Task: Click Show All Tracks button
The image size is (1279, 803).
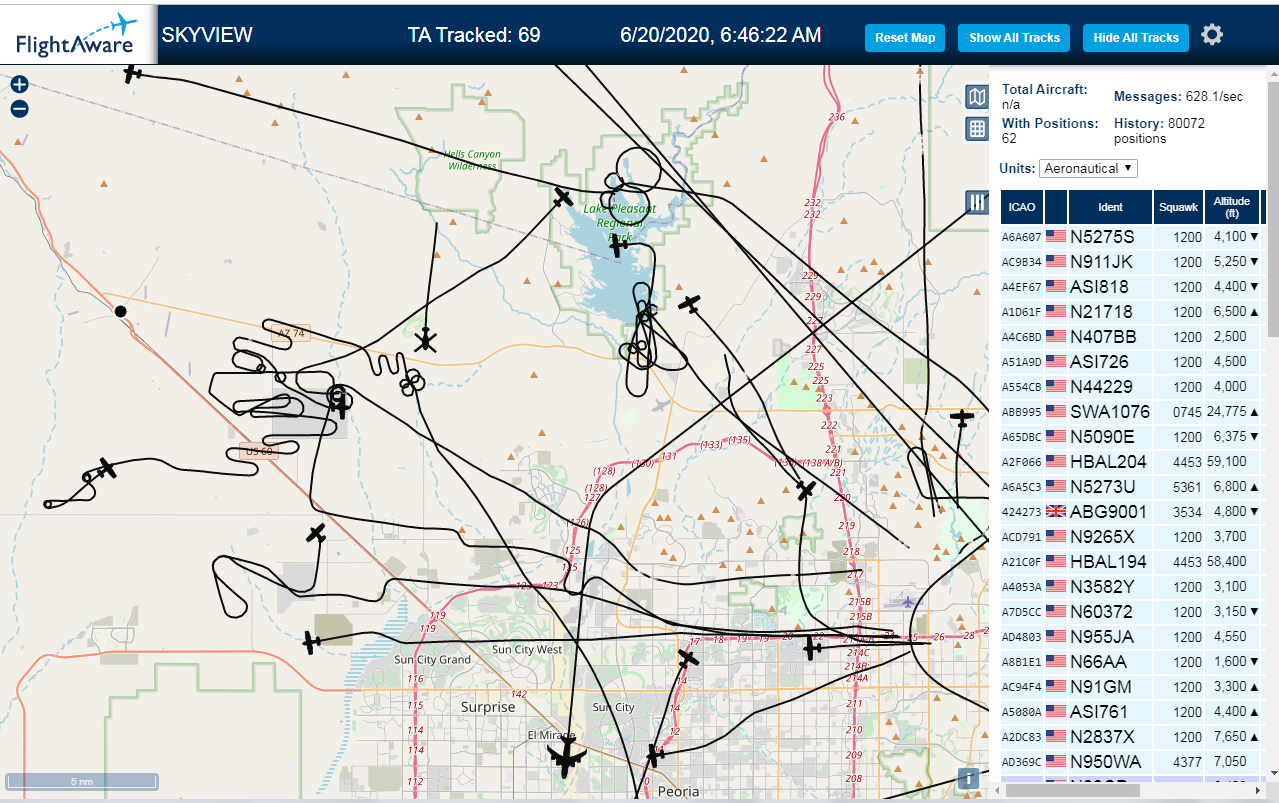Action: point(1014,38)
